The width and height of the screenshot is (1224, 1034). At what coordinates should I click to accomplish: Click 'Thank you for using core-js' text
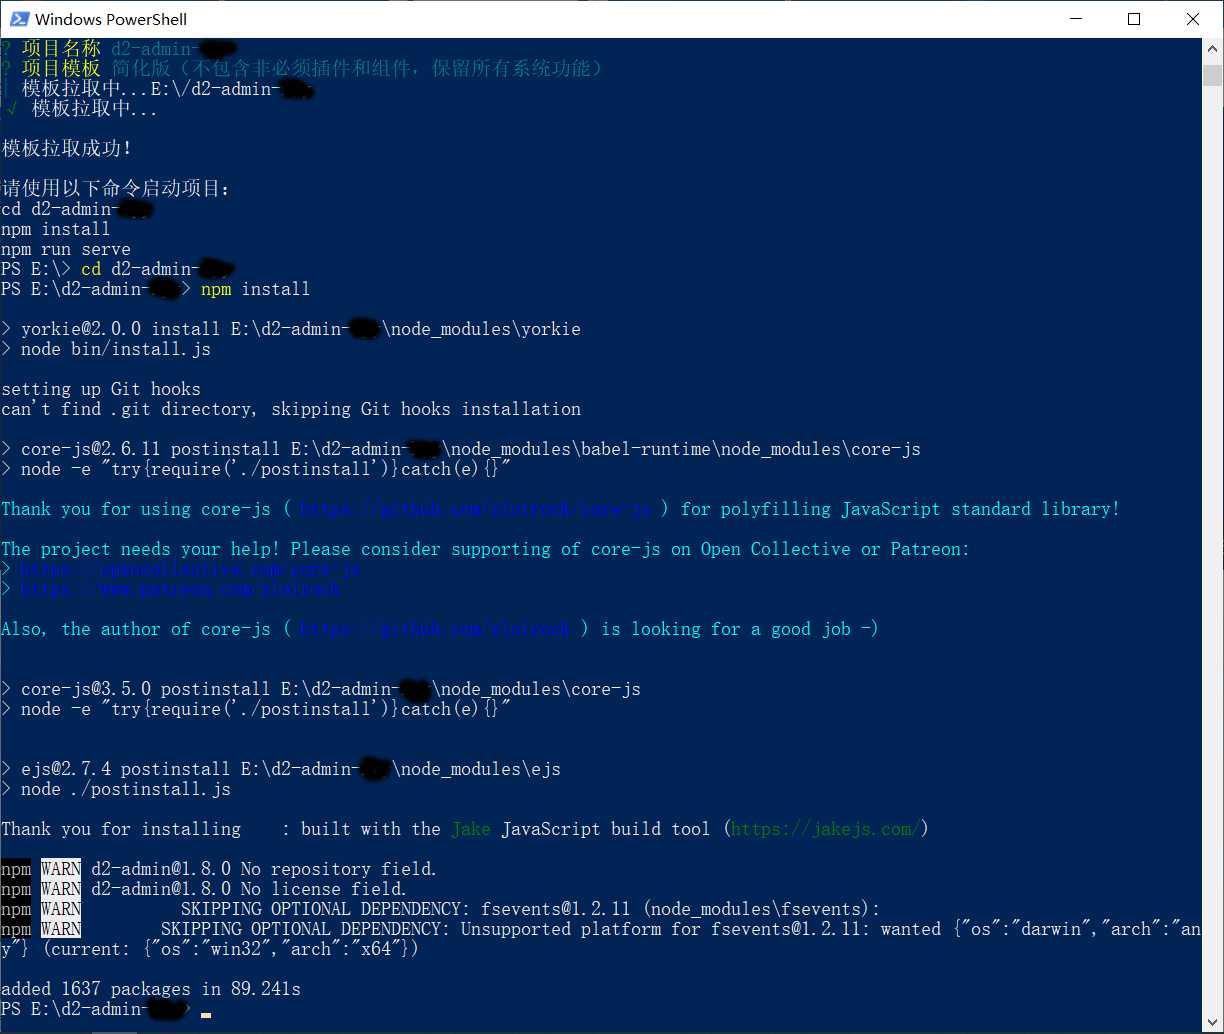coord(136,509)
